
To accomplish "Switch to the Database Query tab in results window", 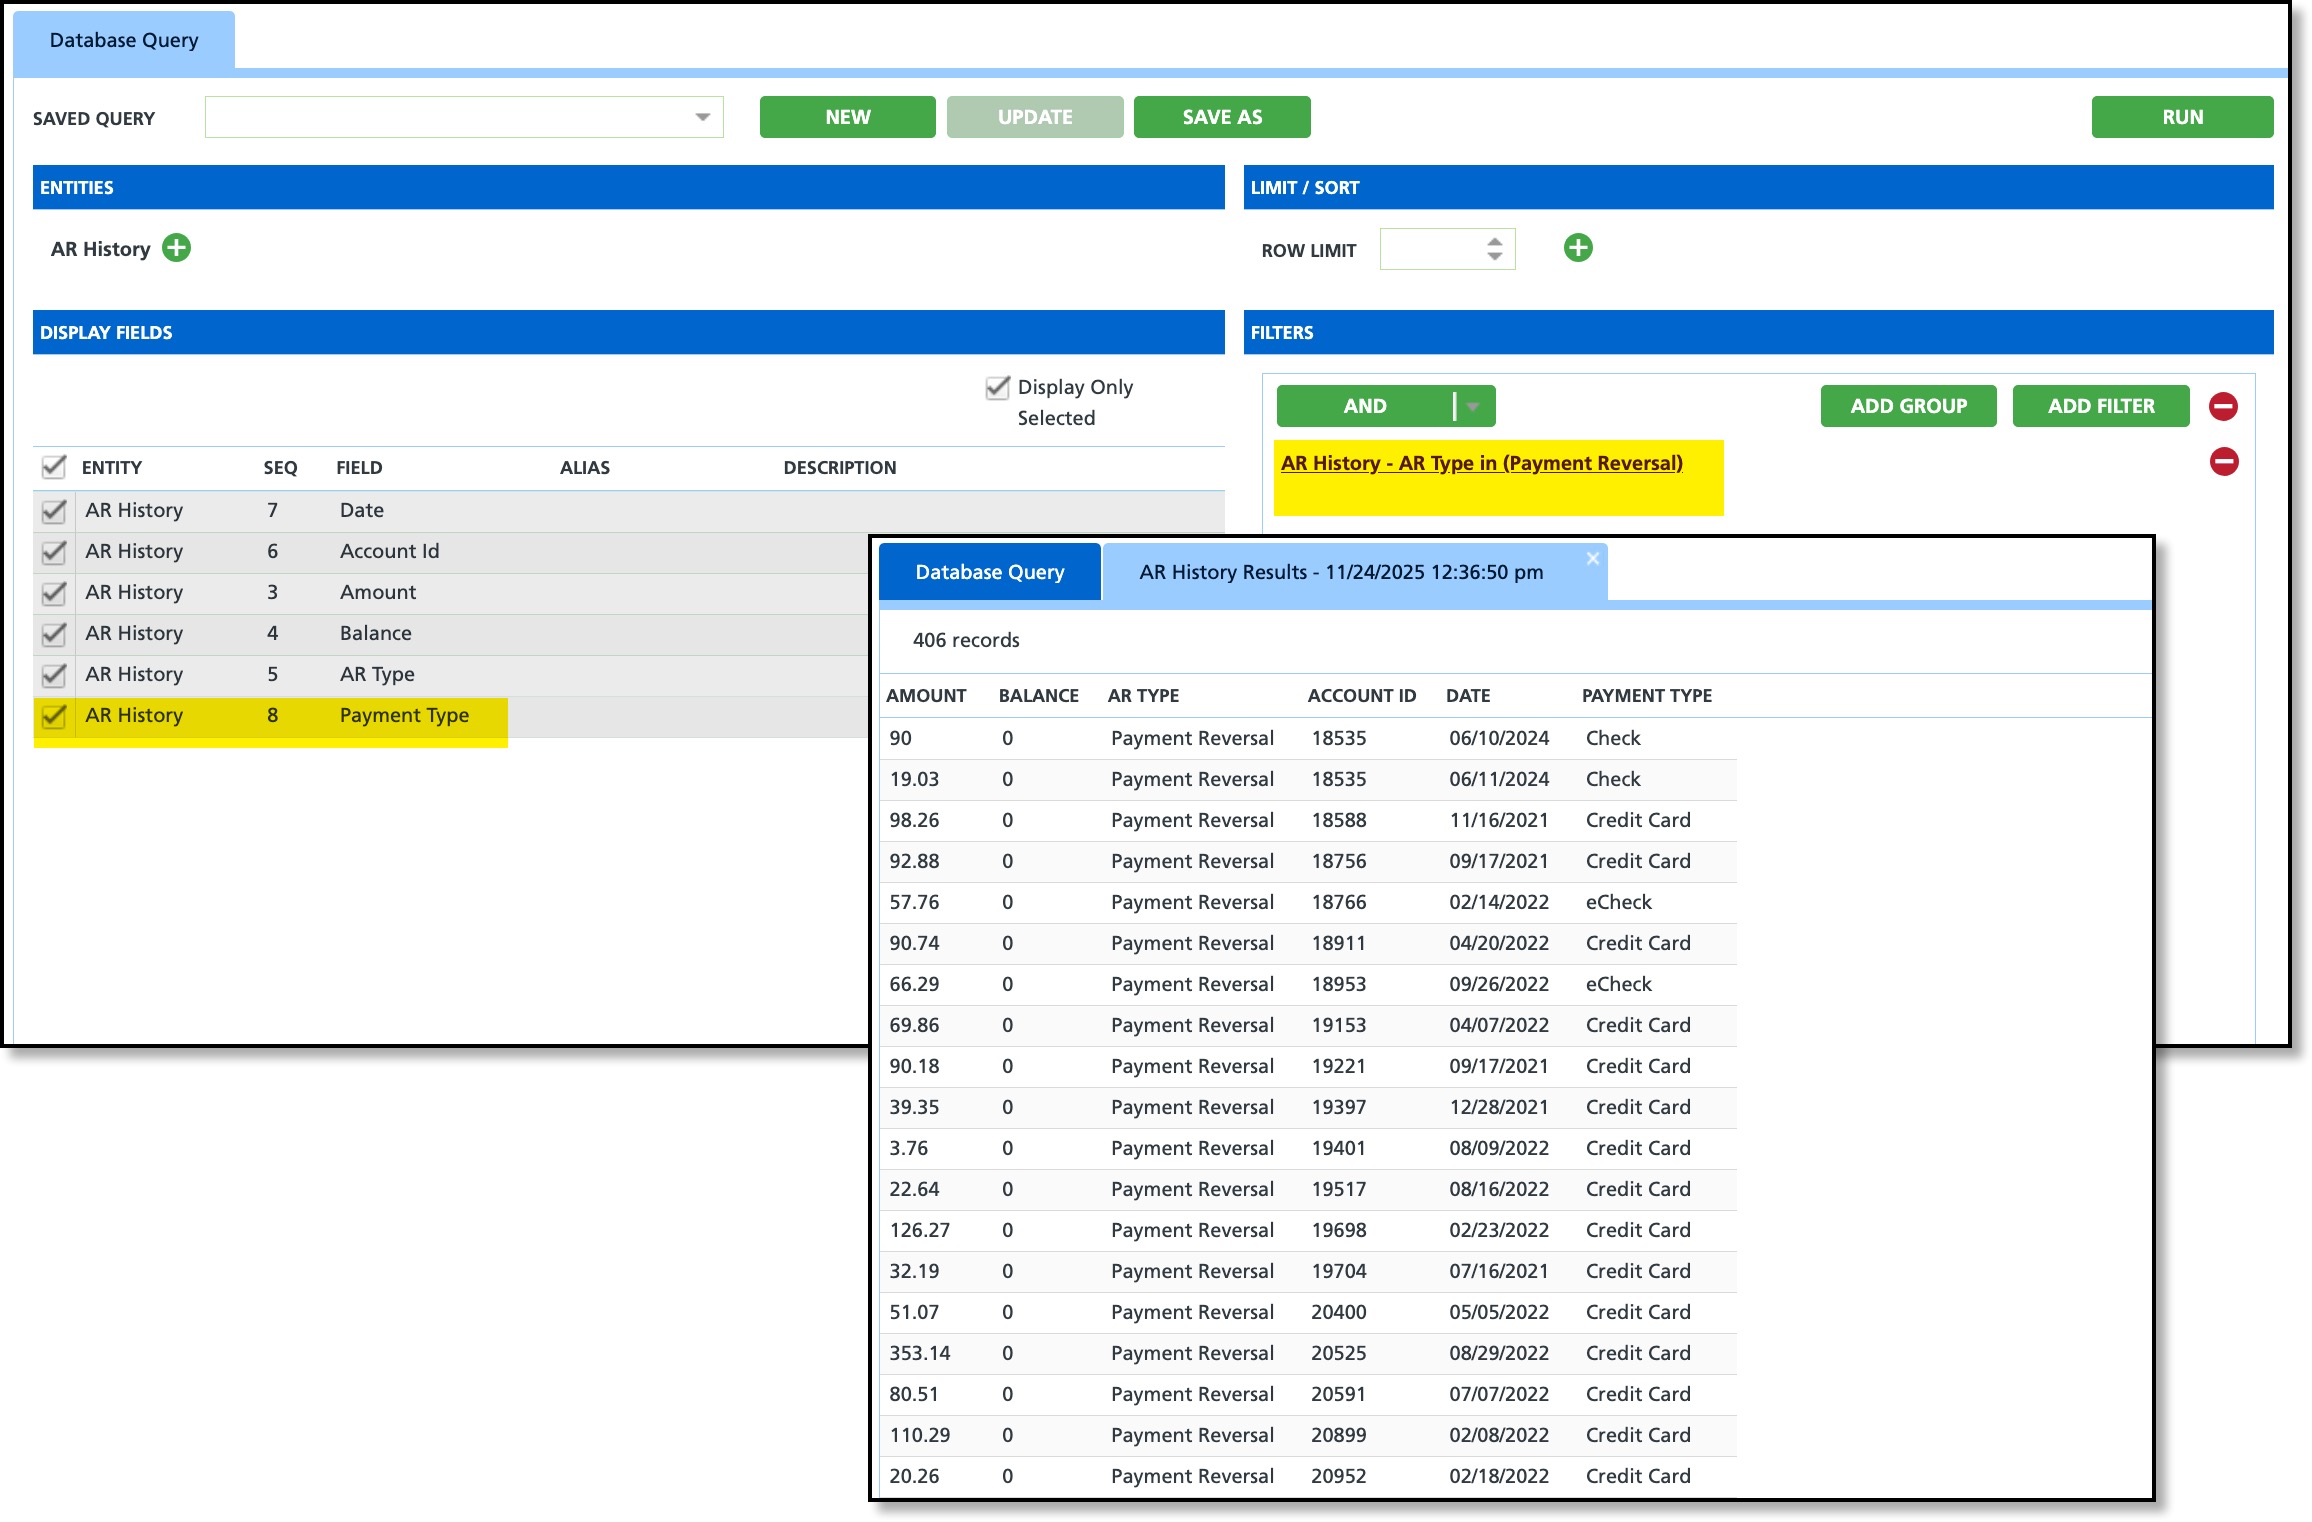I will (989, 572).
